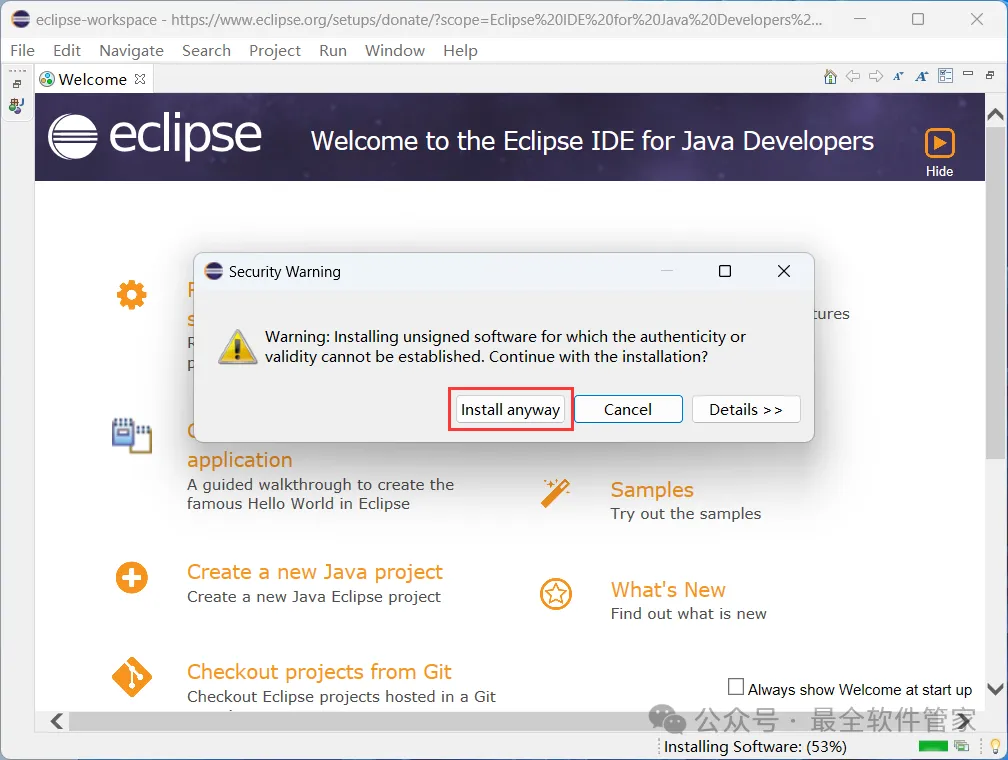Navigate forward with the right arrow icon
The image size is (1008, 760).
[x=876, y=77]
